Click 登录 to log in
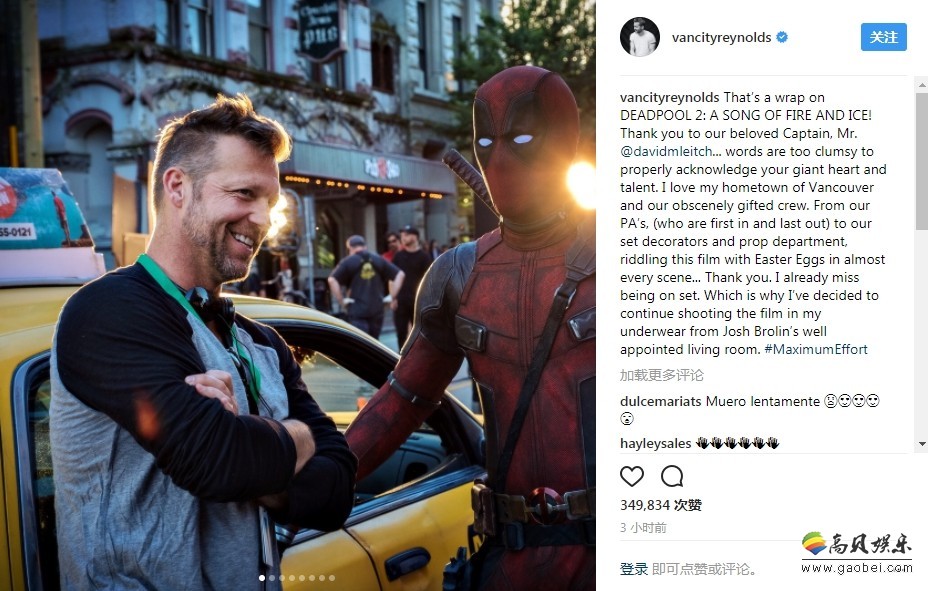This screenshot has width=928, height=591. [634, 569]
